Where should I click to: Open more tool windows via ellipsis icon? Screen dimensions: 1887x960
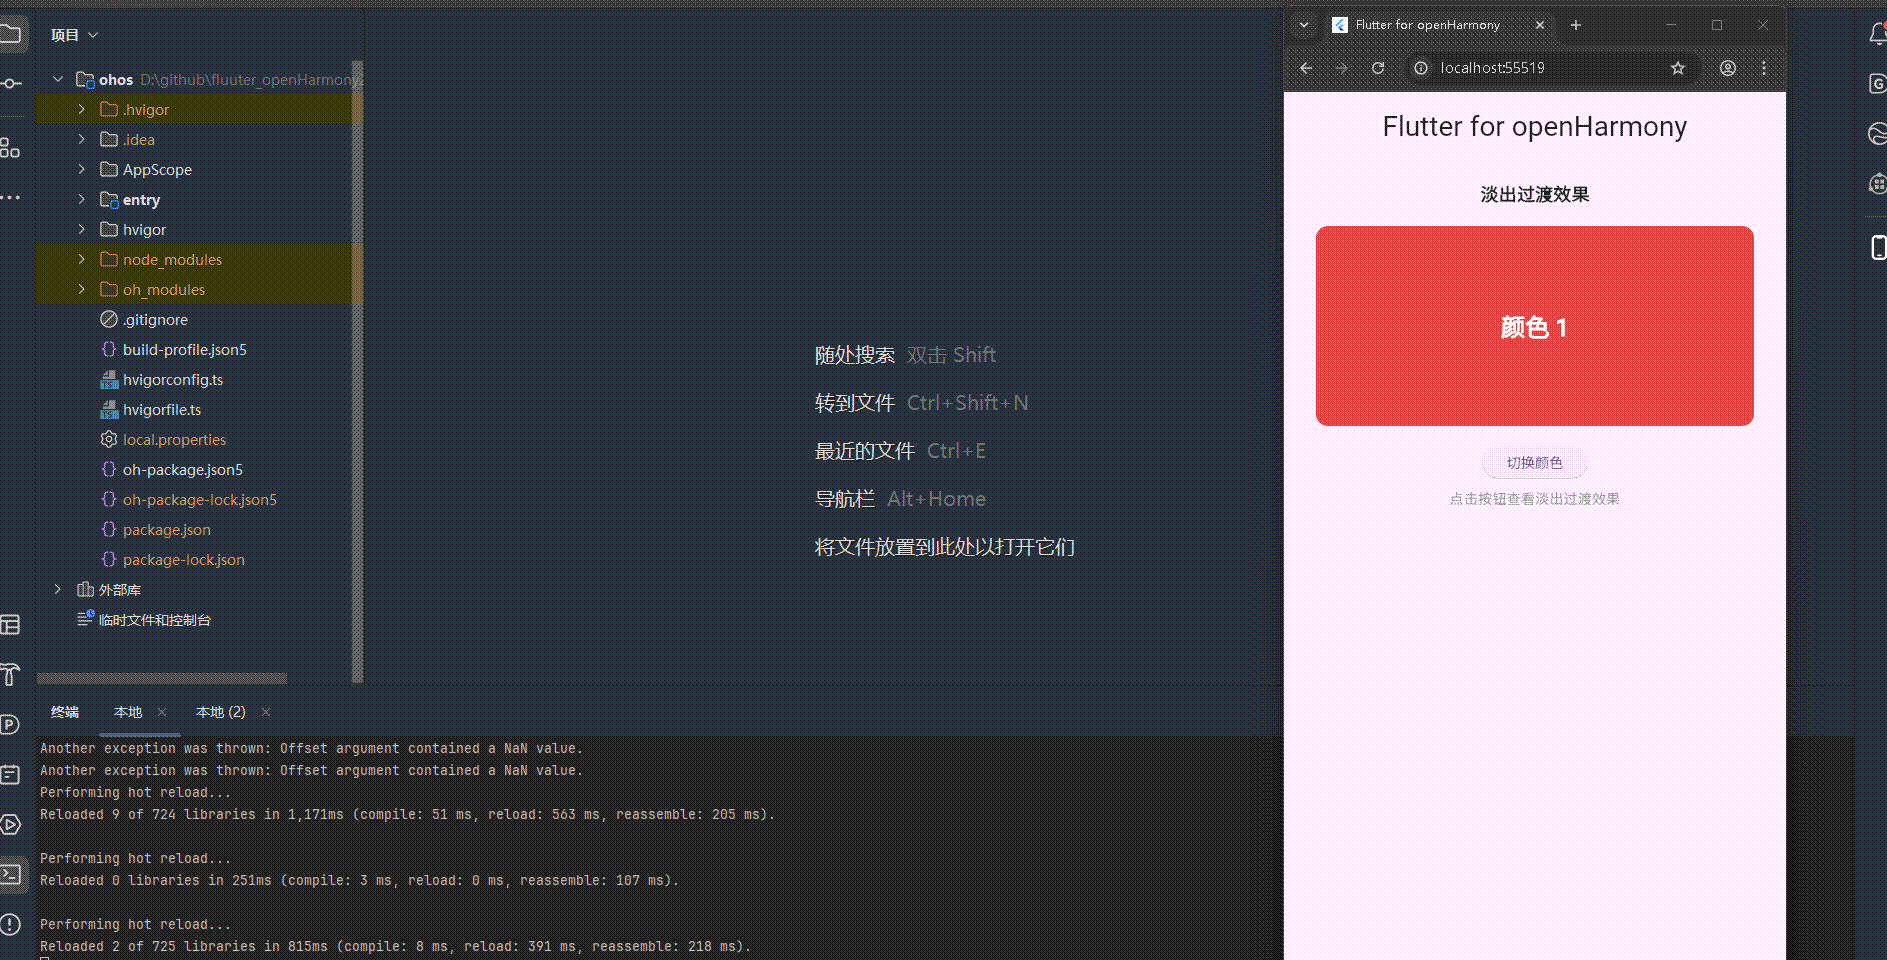click(x=13, y=197)
